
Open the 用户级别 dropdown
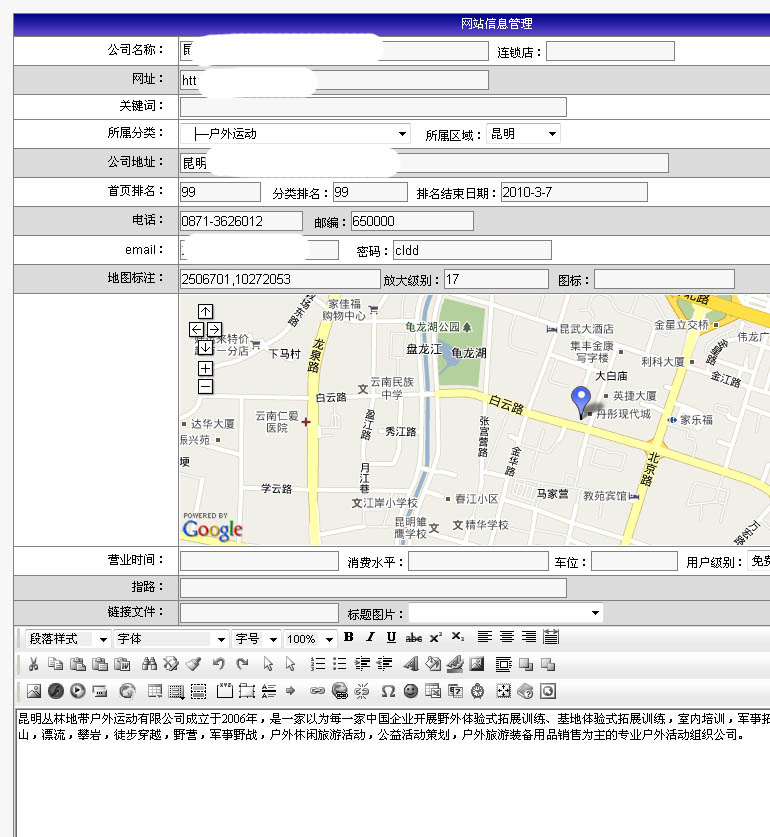tap(758, 560)
